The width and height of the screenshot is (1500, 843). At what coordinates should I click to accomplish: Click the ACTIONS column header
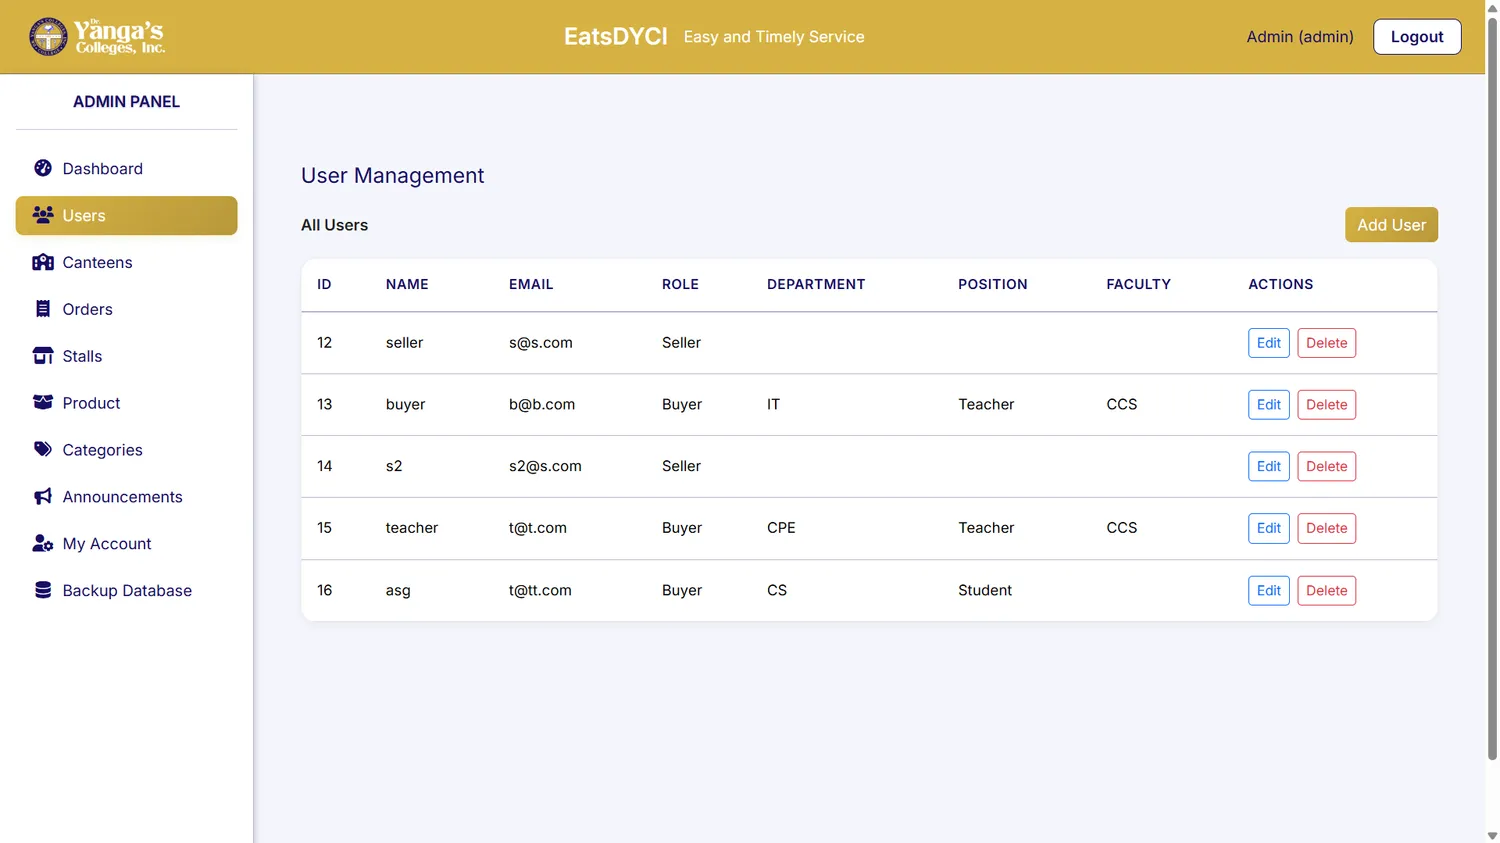coord(1280,284)
